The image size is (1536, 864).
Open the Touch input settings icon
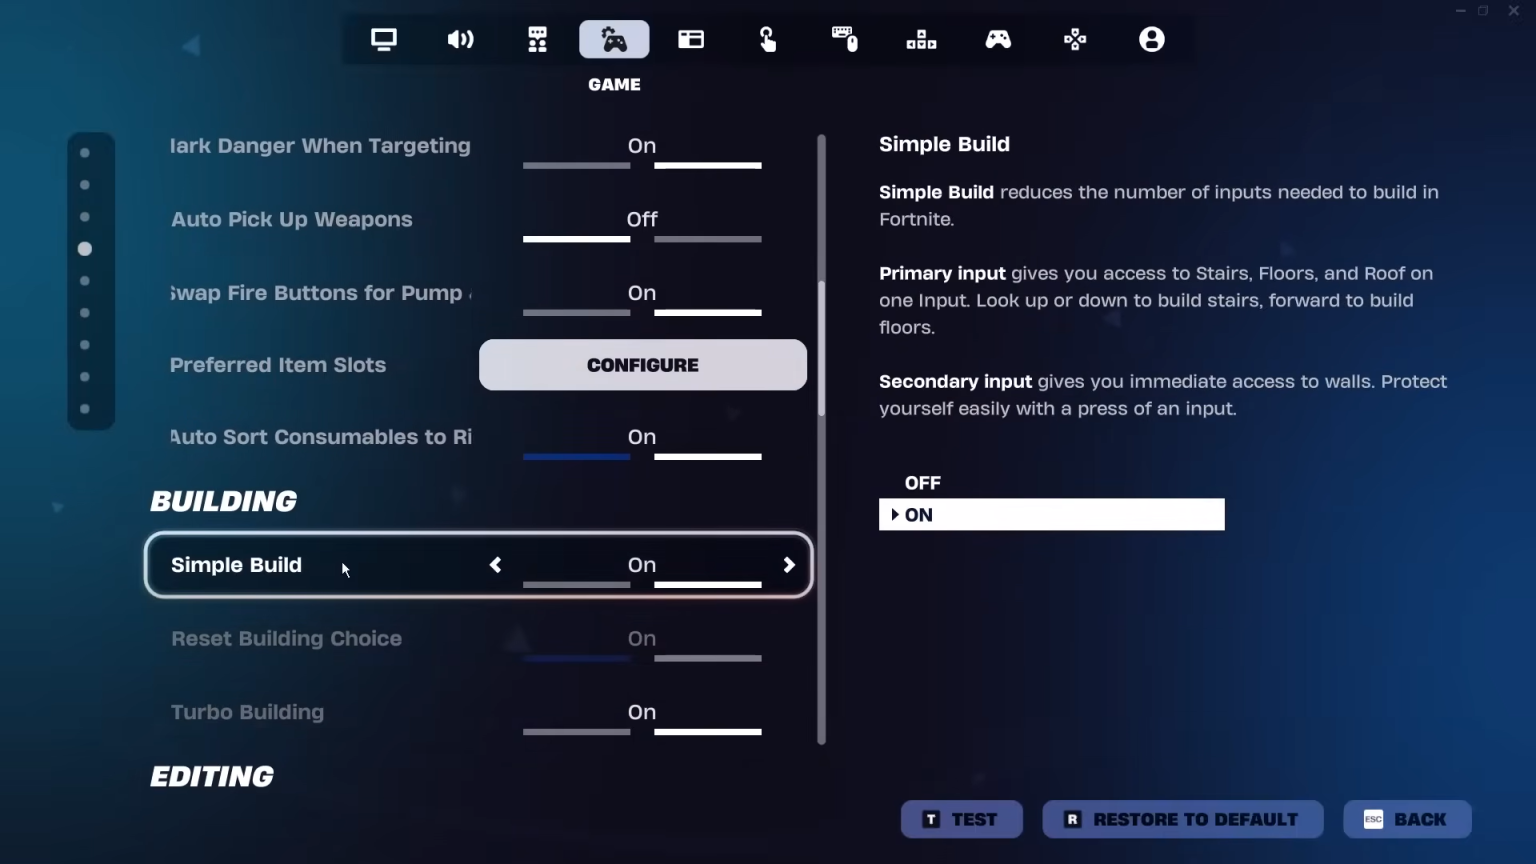coord(767,39)
